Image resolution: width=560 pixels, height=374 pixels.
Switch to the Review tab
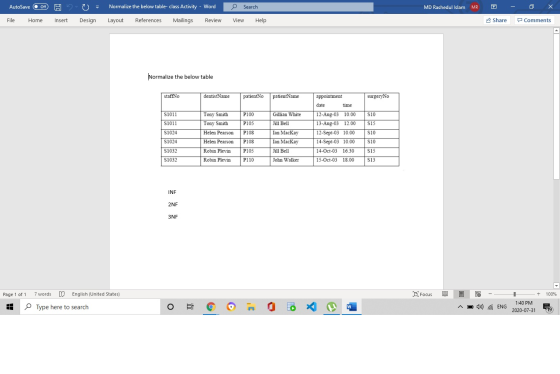213,20
